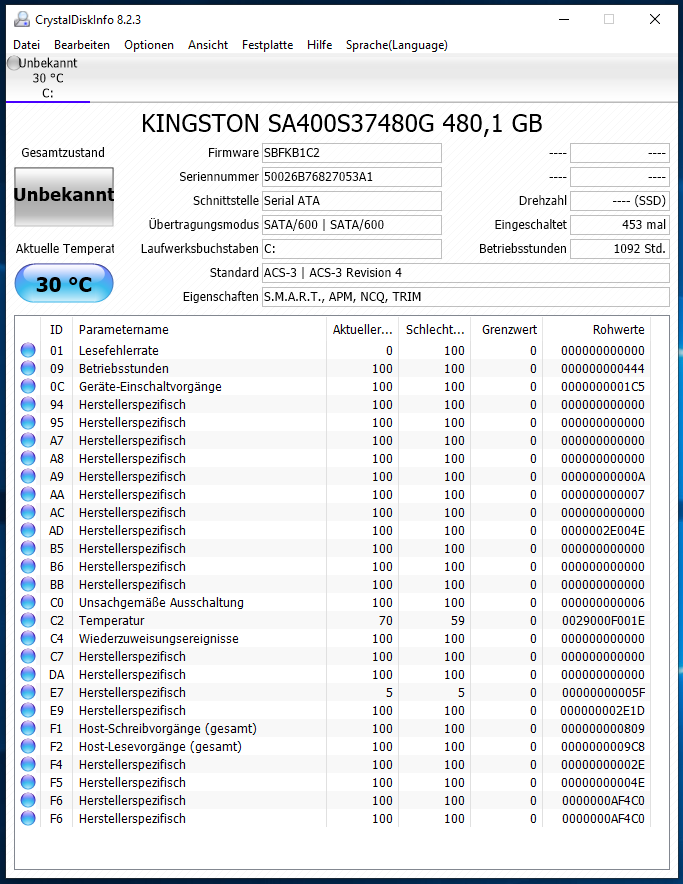Image resolution: width=683 pixels, height=884 pixels.
Task: Click the Übertragungsmodus field SATA/600
Action: pyautogui.click(x=352, y=225)
